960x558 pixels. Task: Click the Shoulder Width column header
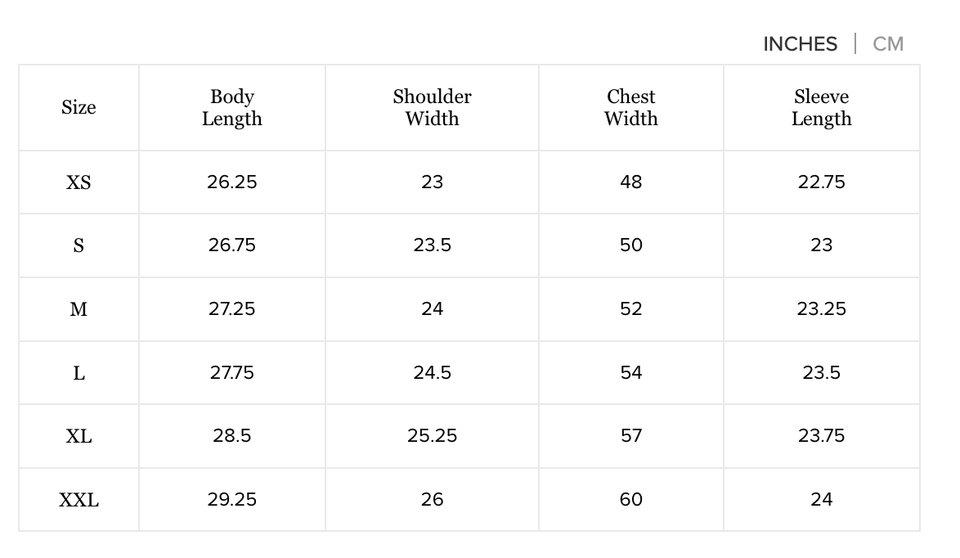(432, 108)
